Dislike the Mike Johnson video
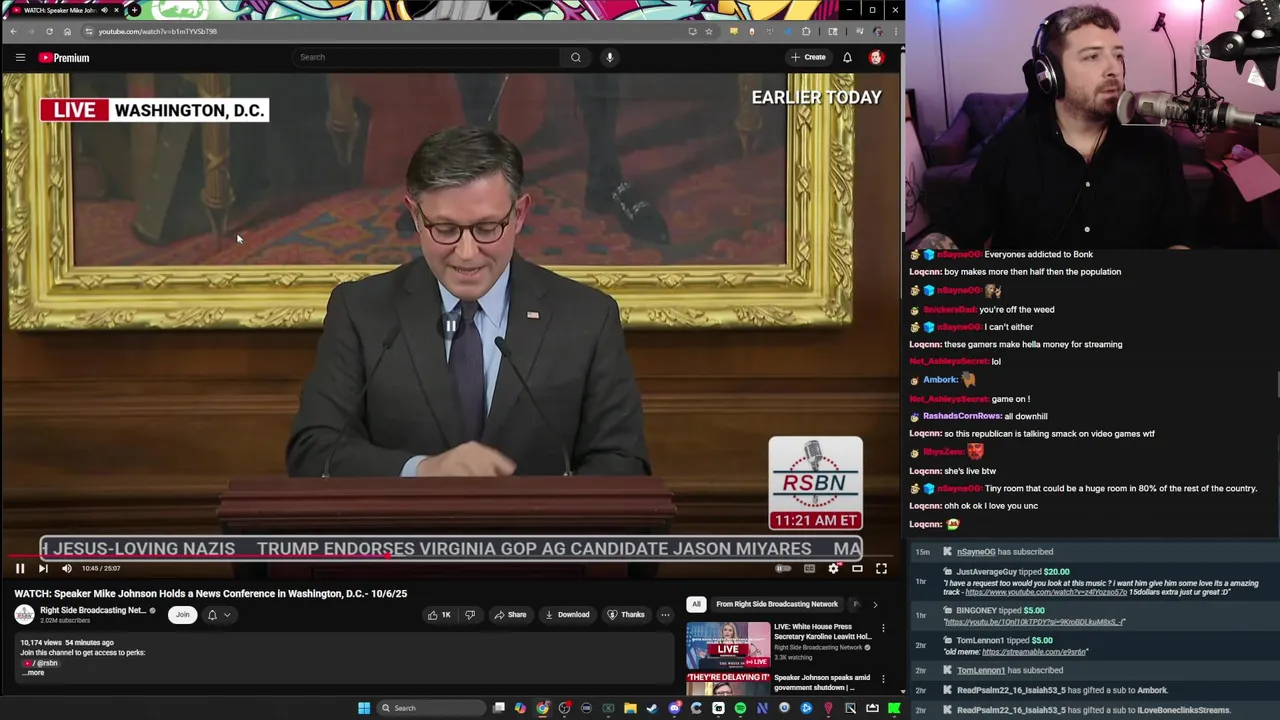This screenshot has width=1280, height=720. pos(470,615)
